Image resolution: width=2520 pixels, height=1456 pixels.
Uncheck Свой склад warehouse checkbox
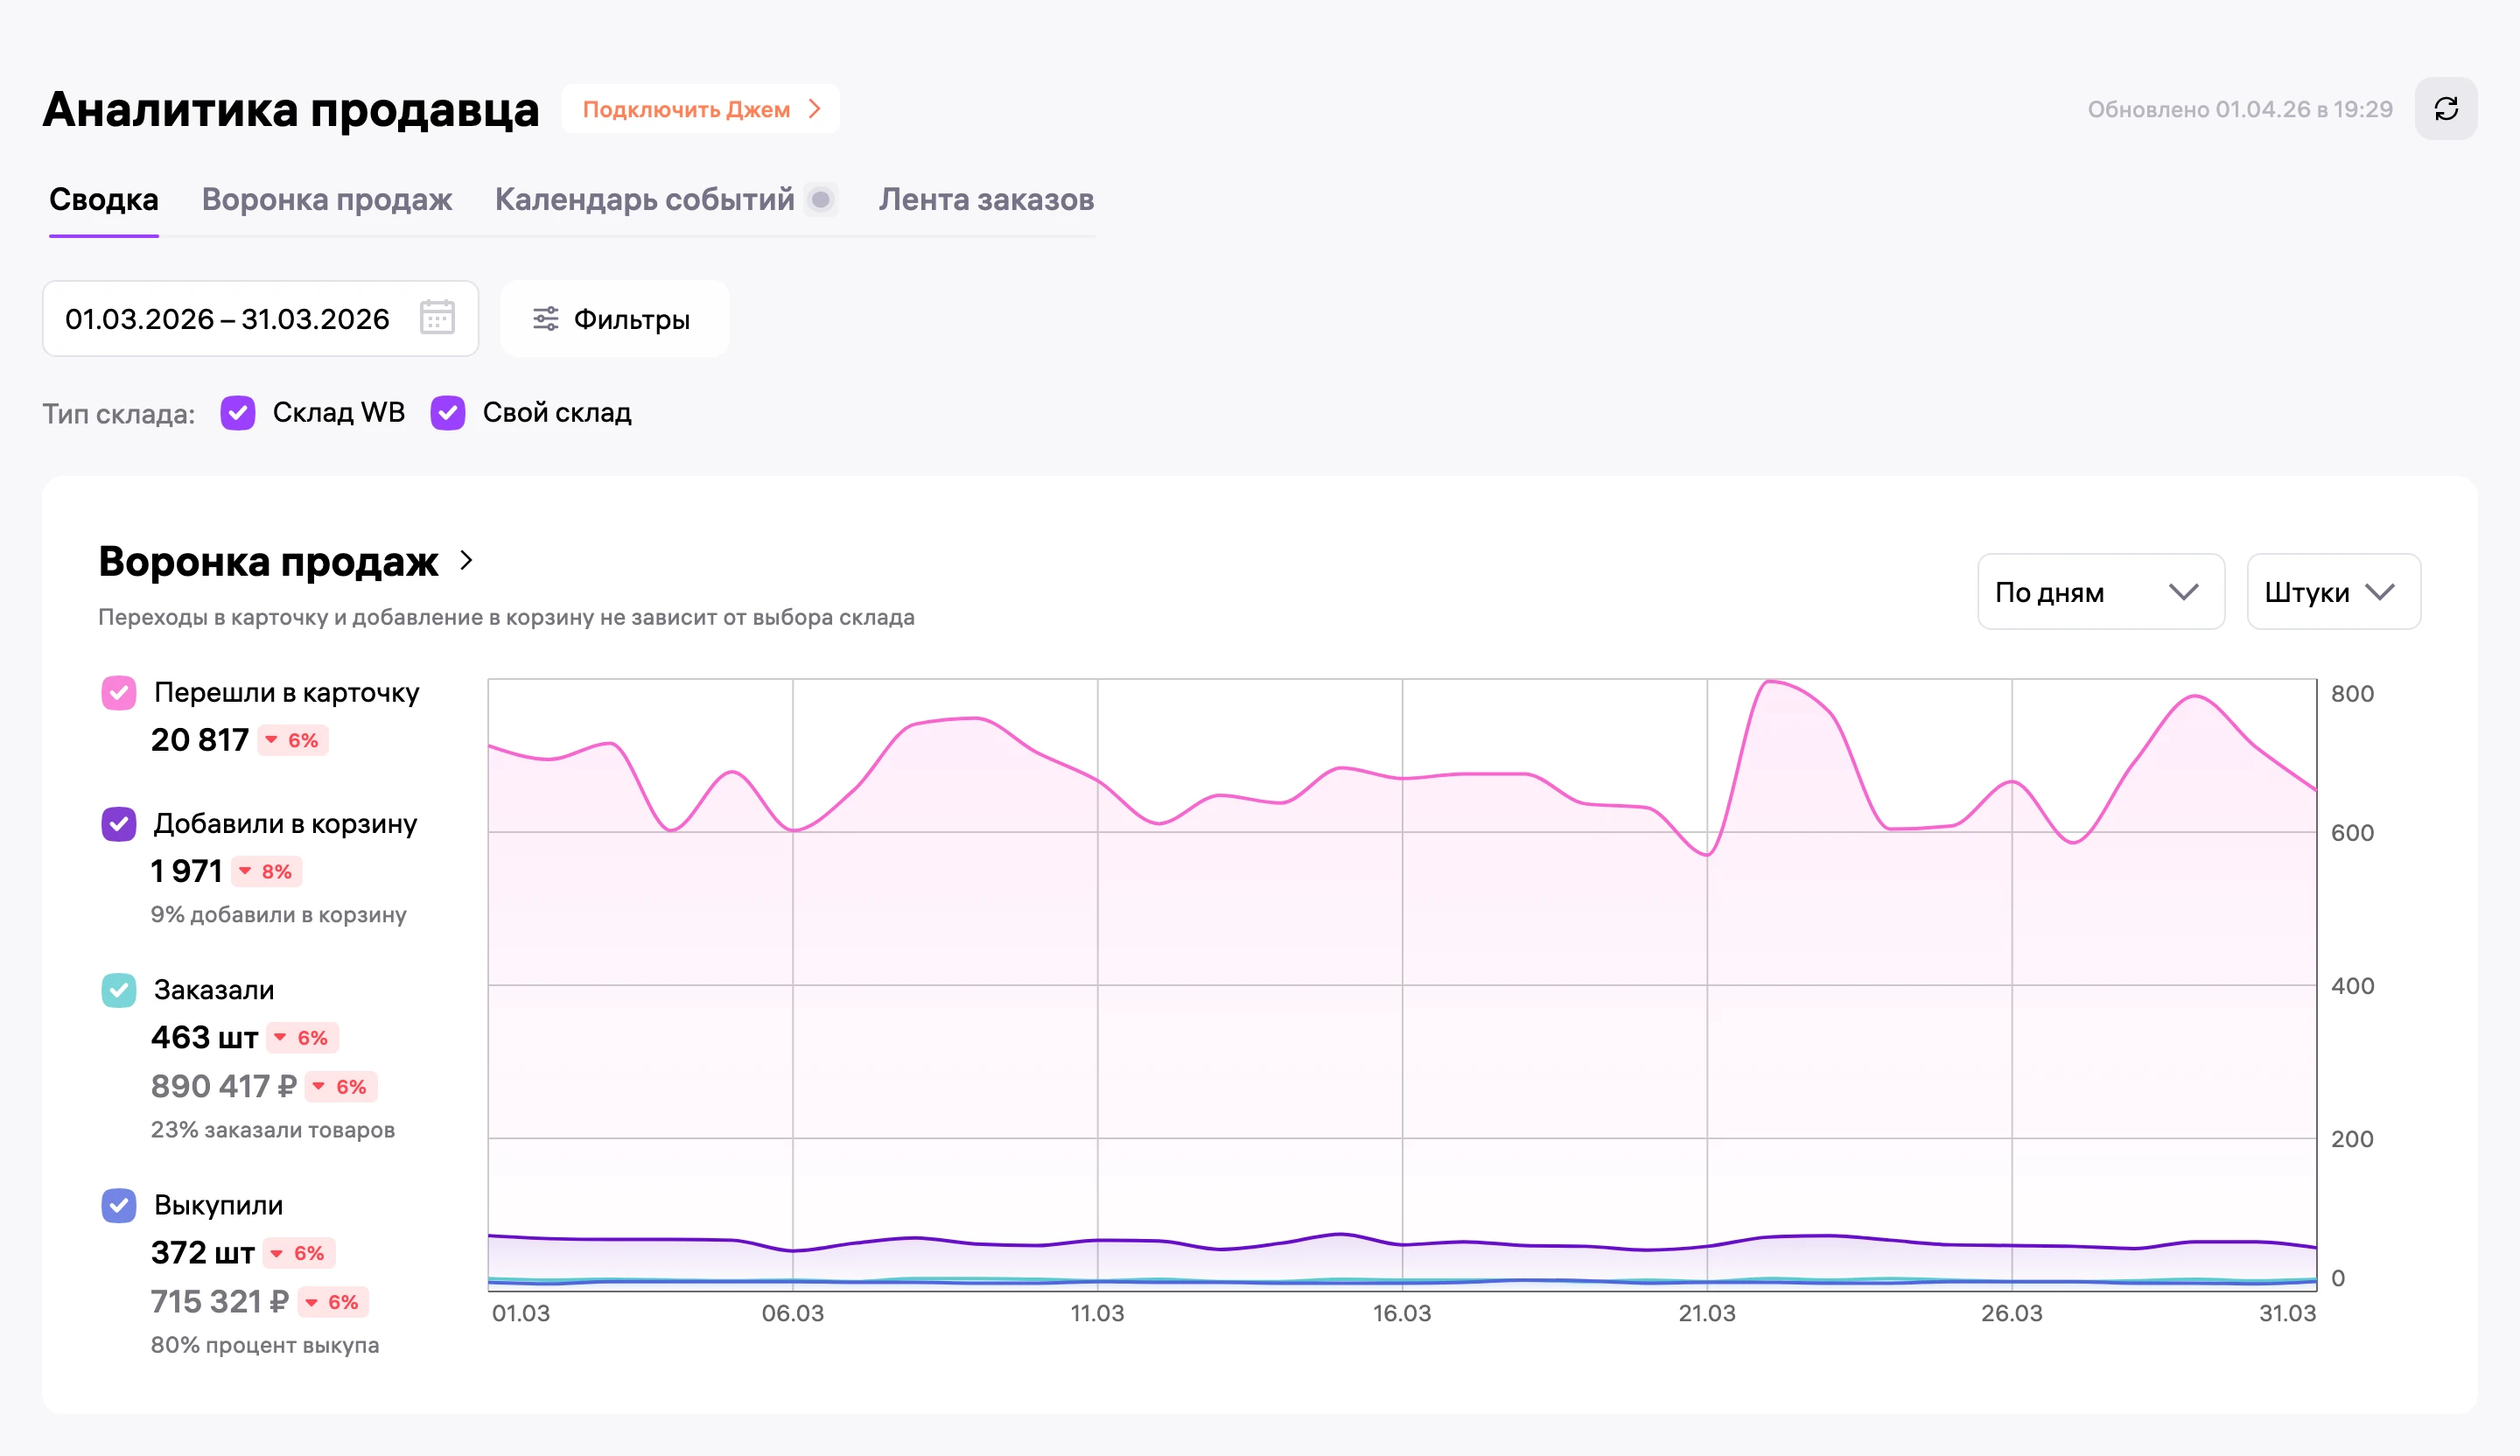pyautogui.click(x=448, y=413)
